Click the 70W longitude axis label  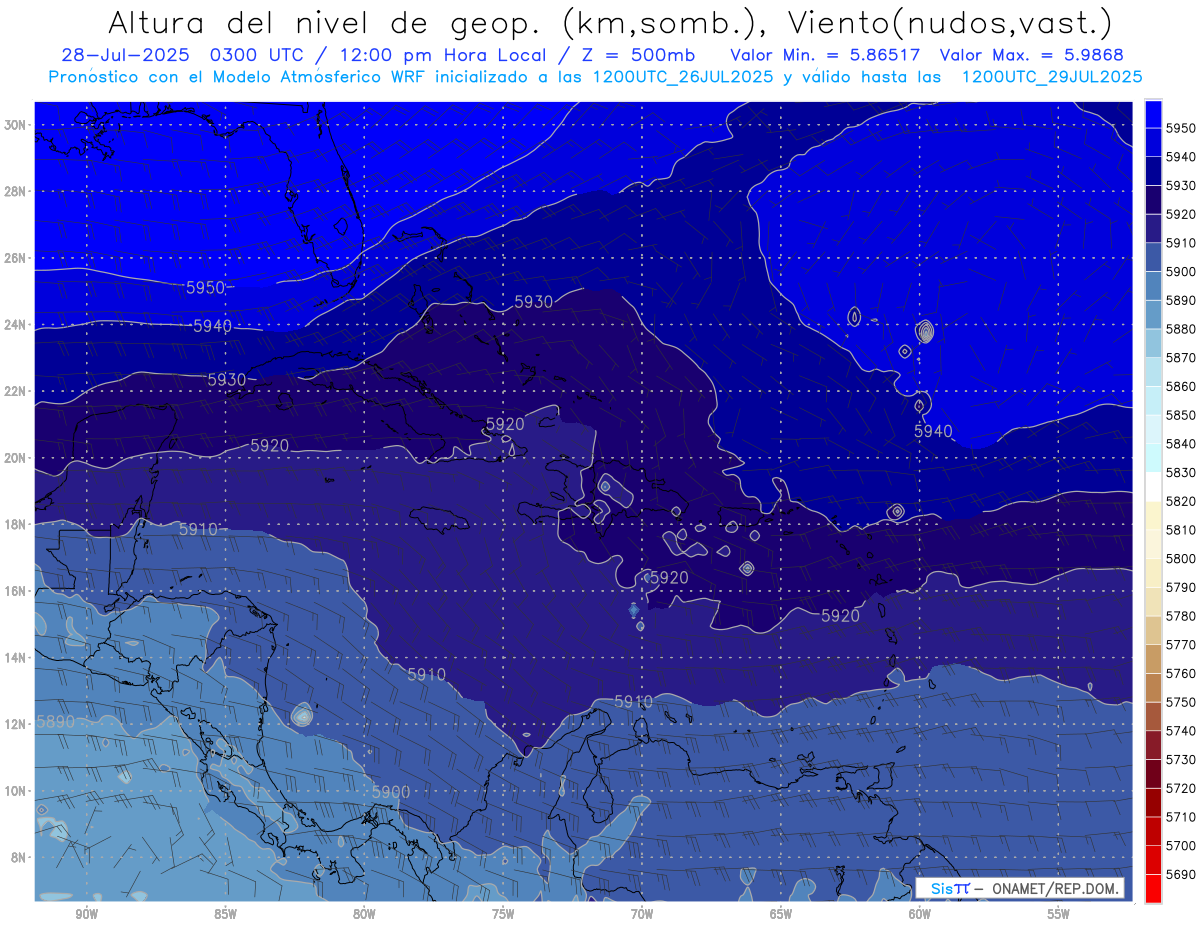[x=642, y=914]
